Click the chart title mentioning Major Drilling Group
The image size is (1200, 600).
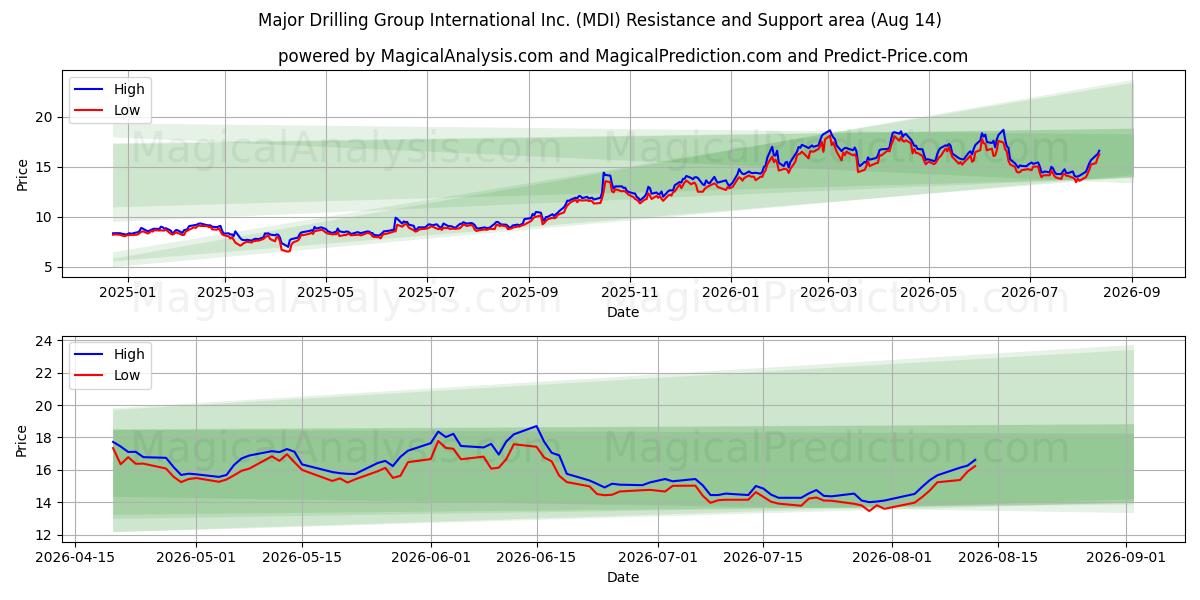click(x=600, y=20)
